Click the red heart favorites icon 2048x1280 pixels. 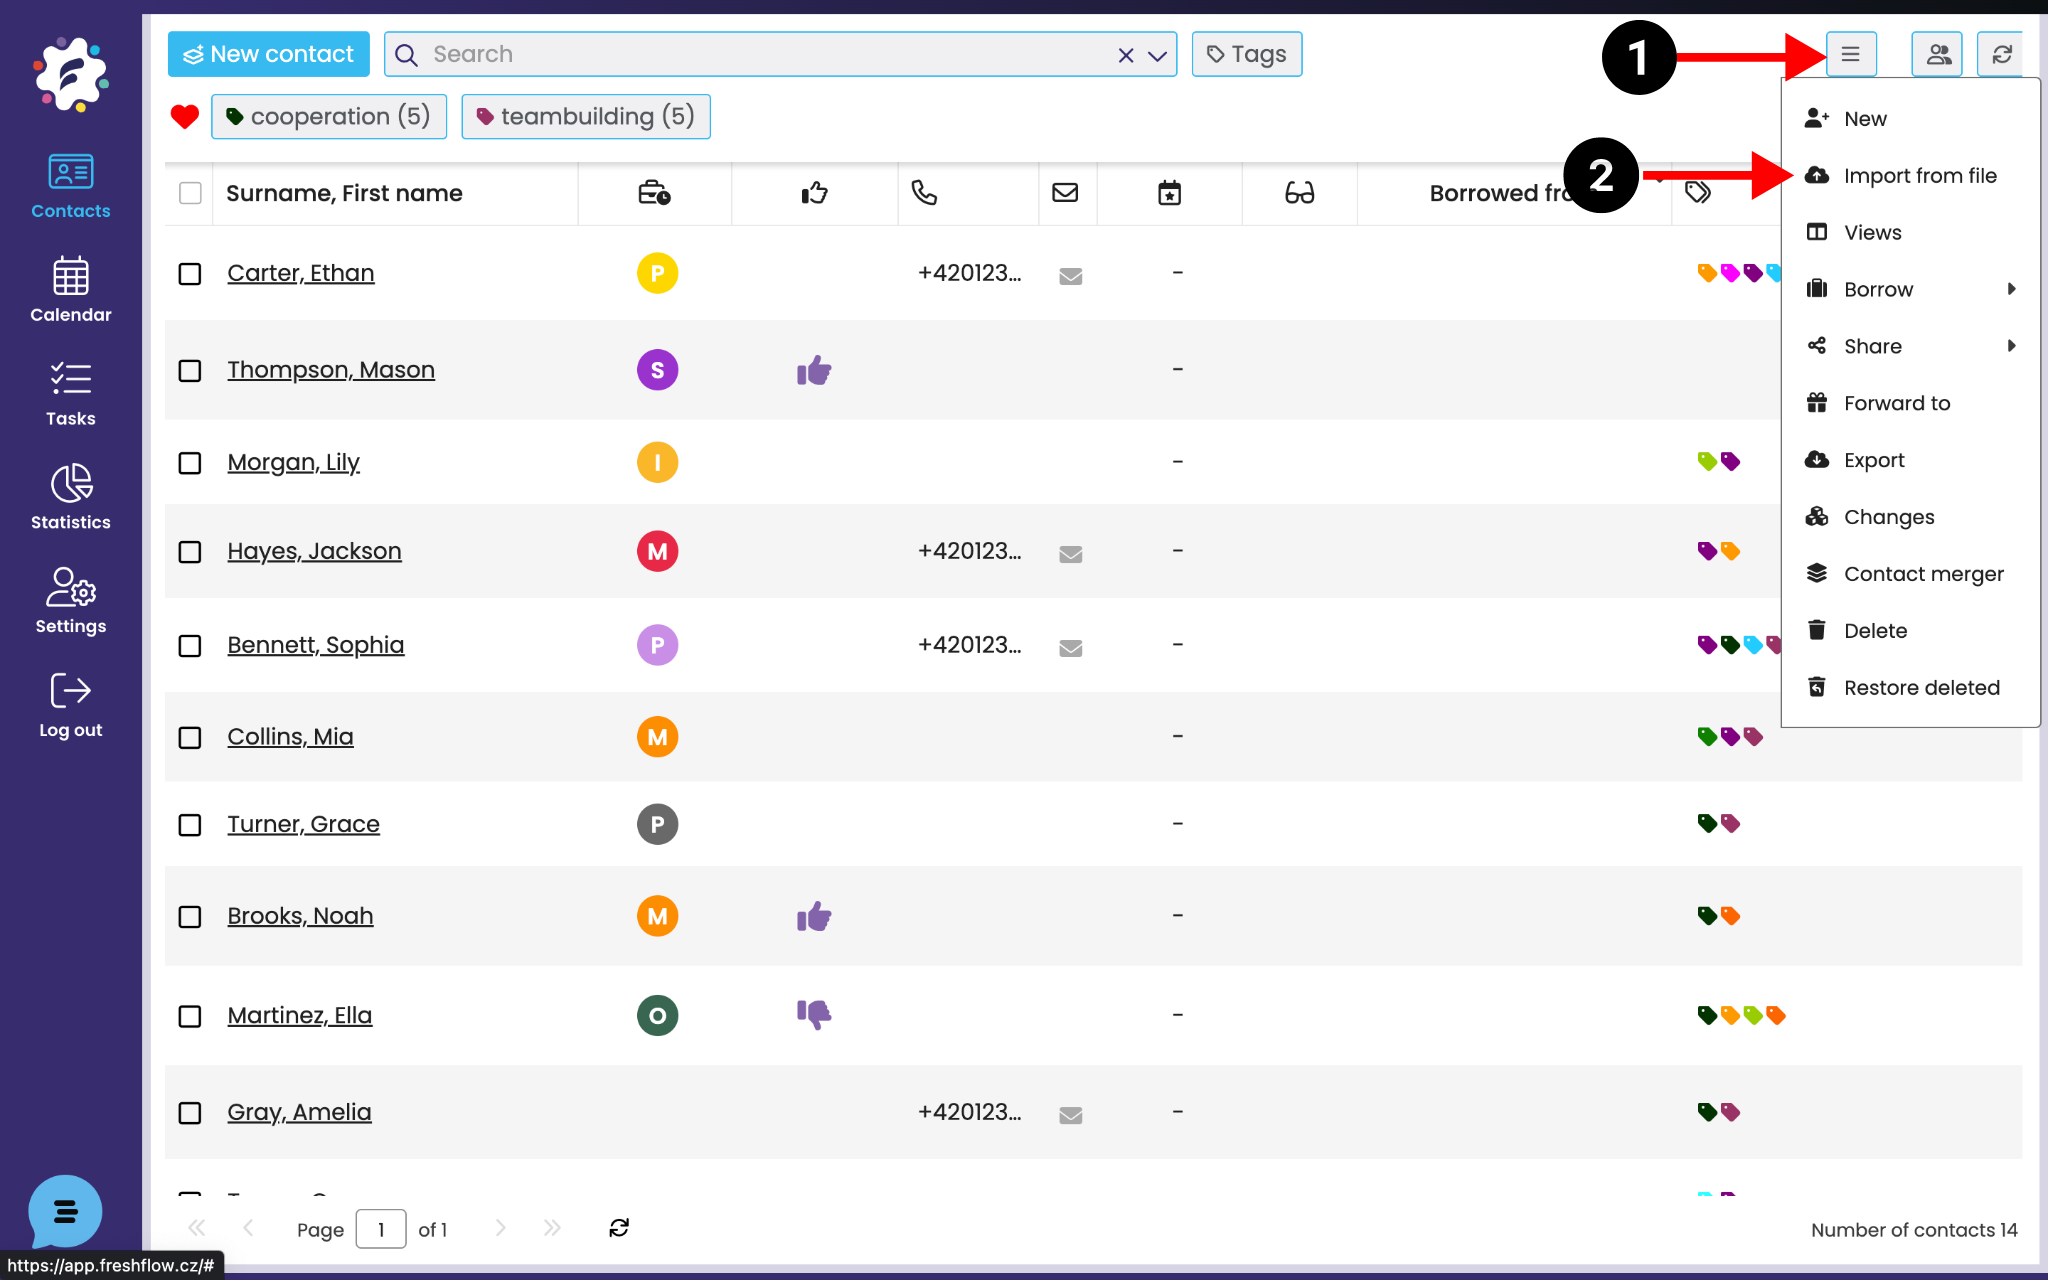click(x=185, y=117)
